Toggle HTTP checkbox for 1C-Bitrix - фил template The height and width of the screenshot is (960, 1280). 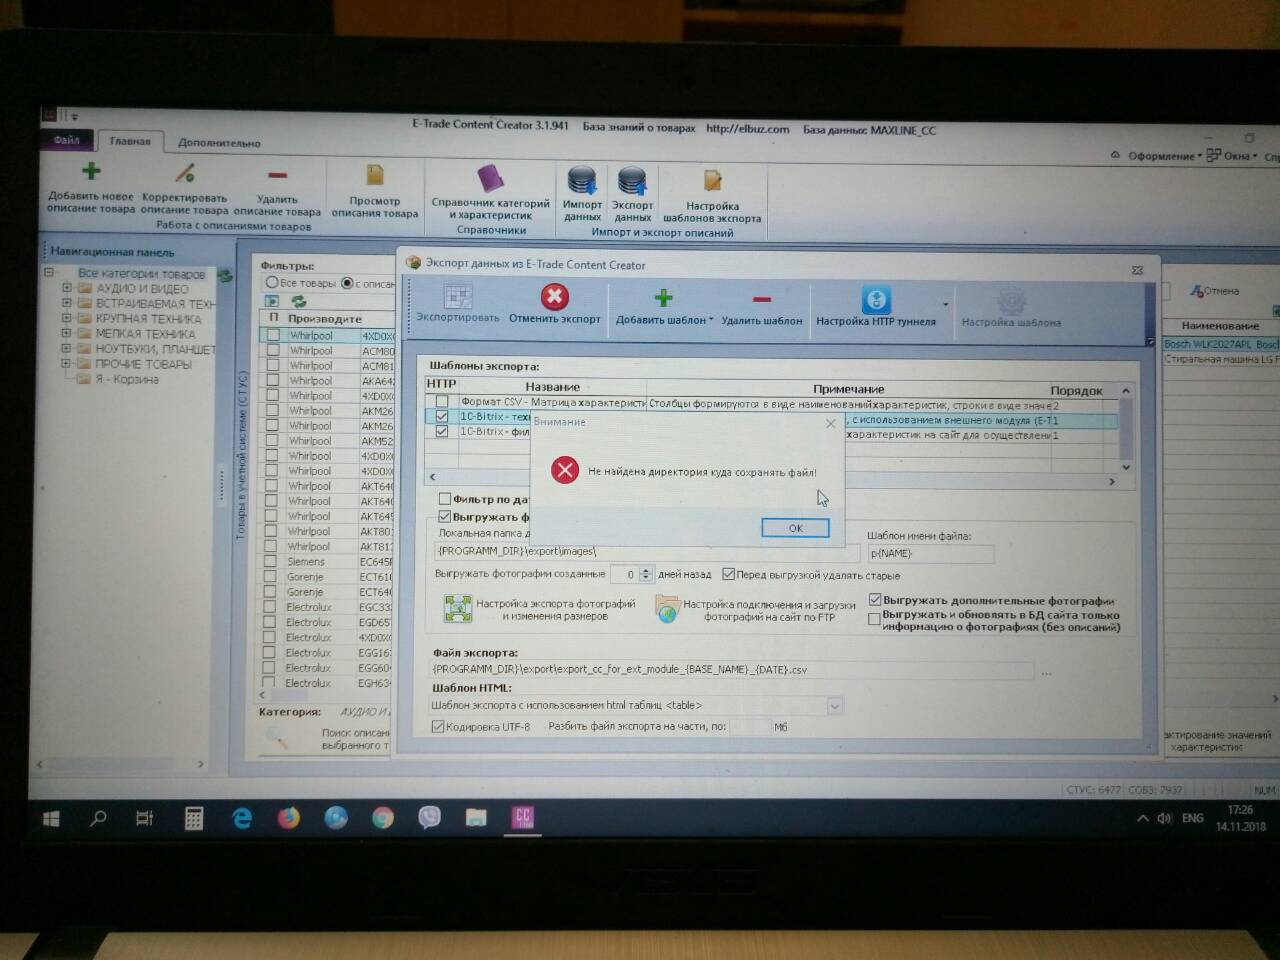(442, 432)
